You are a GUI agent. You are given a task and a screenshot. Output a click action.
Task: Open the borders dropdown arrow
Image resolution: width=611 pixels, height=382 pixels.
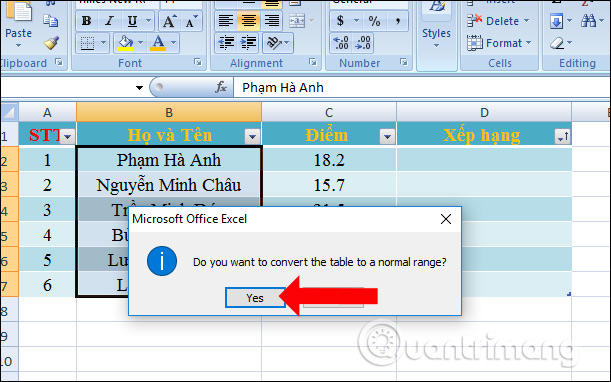click(104, 43)
